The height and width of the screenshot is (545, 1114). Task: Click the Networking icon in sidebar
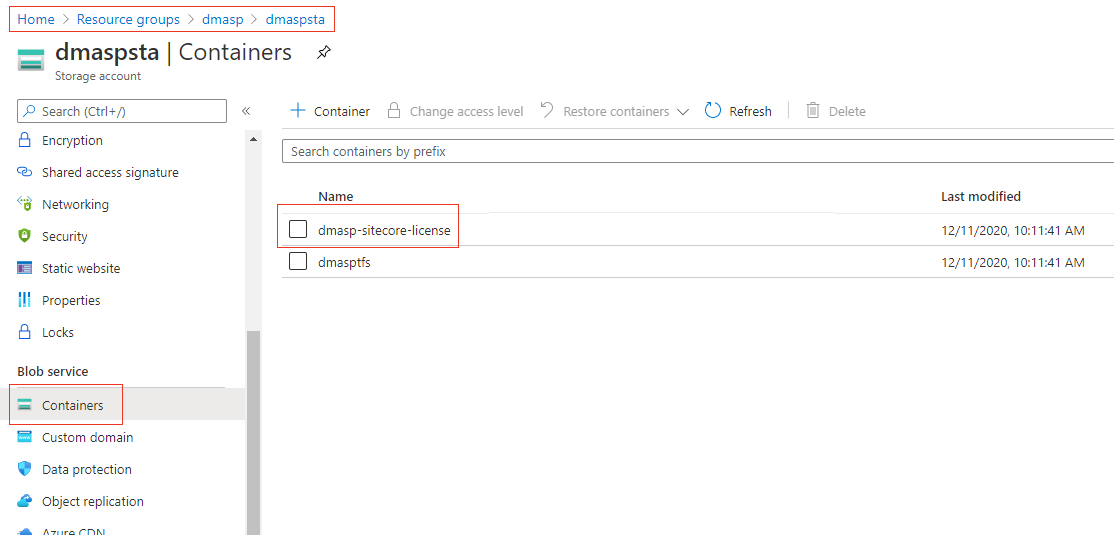[25, 205]
